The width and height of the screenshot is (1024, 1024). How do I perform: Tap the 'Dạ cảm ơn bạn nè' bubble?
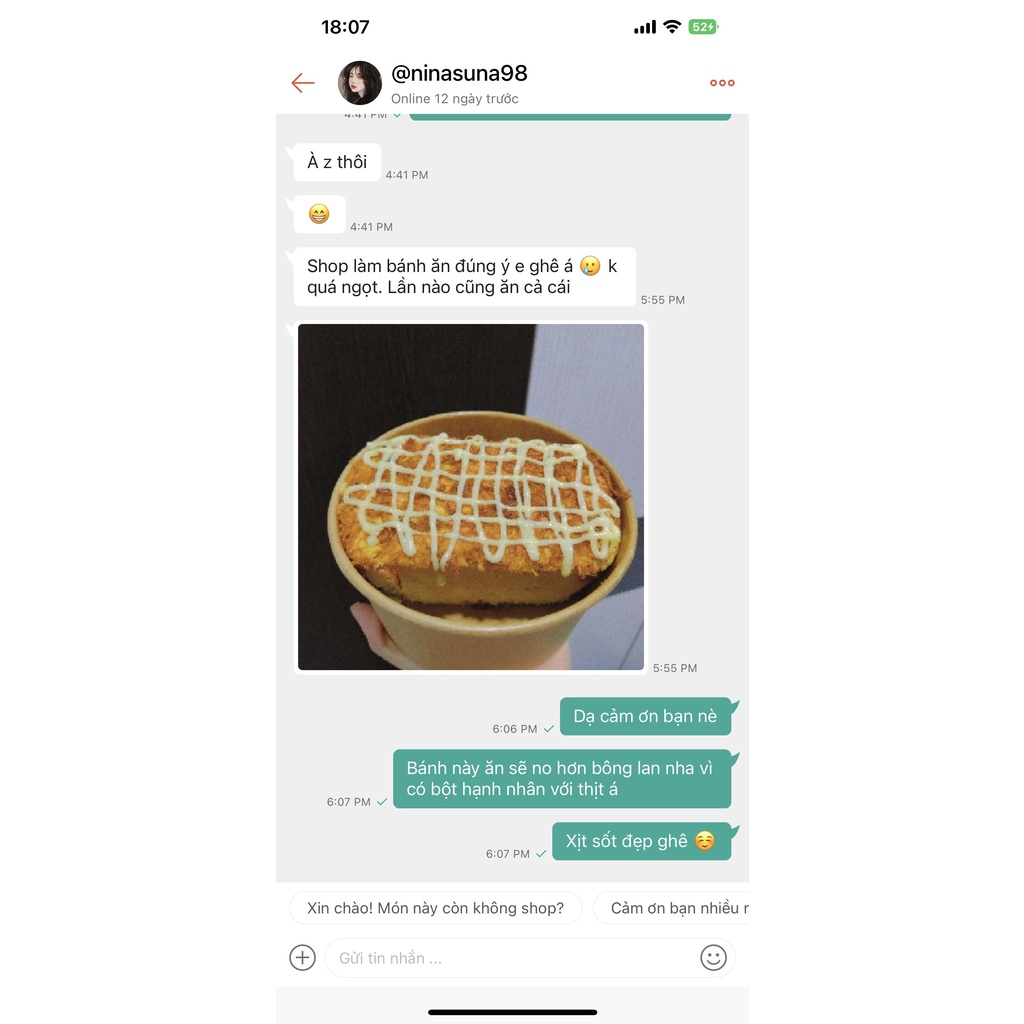(x=645, y=716)
